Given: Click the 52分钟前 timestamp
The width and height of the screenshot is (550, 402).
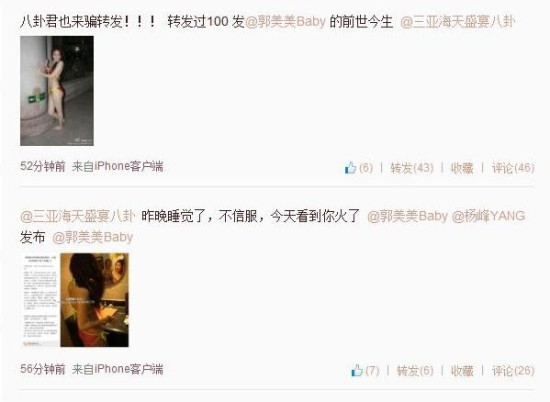Looking at the screenshot, I should 42,166.
